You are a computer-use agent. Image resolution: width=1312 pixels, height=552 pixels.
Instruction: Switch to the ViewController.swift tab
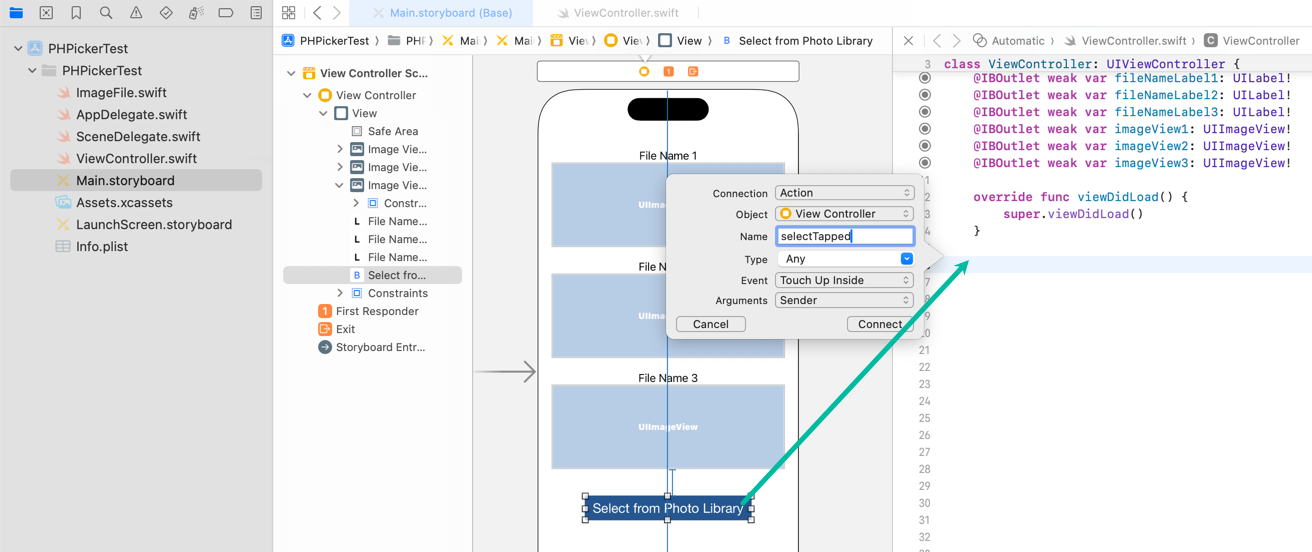click(x=617, y=13)
